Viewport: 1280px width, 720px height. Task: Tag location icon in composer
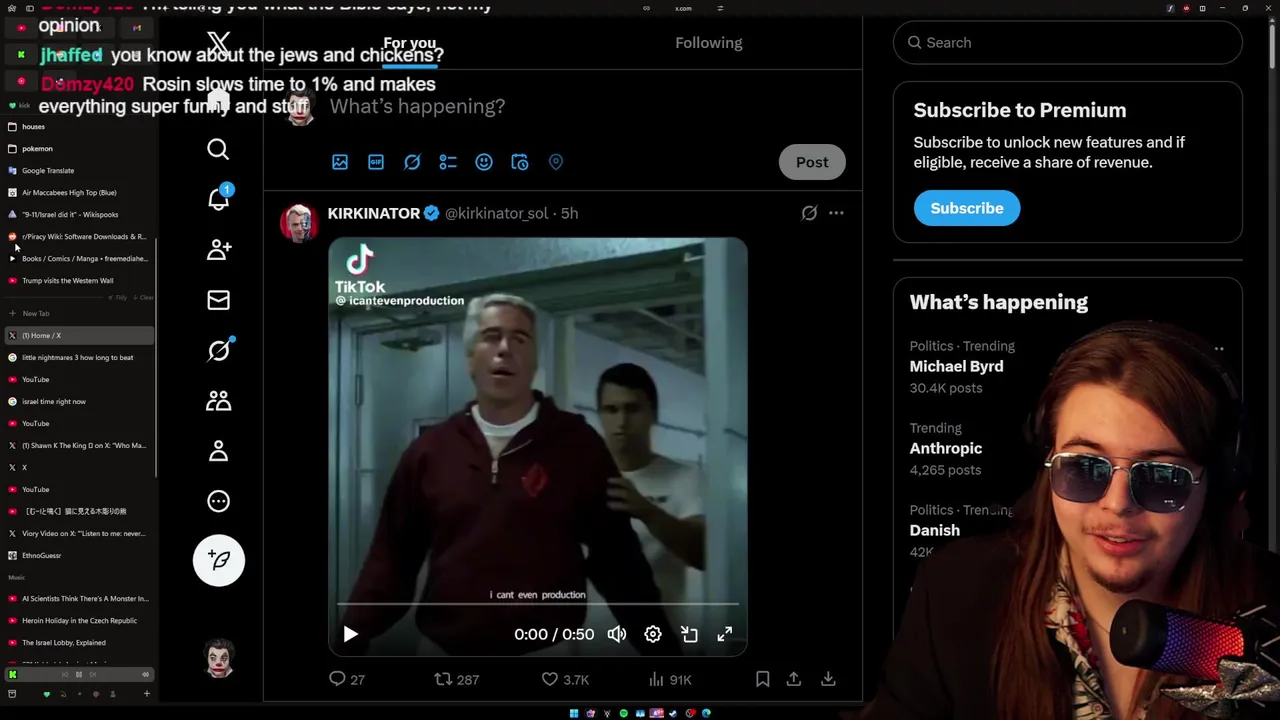coord(556,162)
